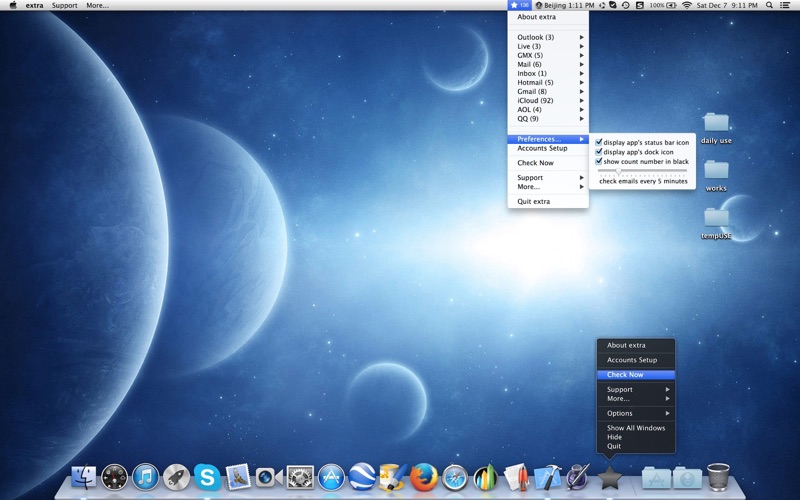Choose Quit in the dark Dock menu
Screen dimensions: 800x500
click(636, 446)
